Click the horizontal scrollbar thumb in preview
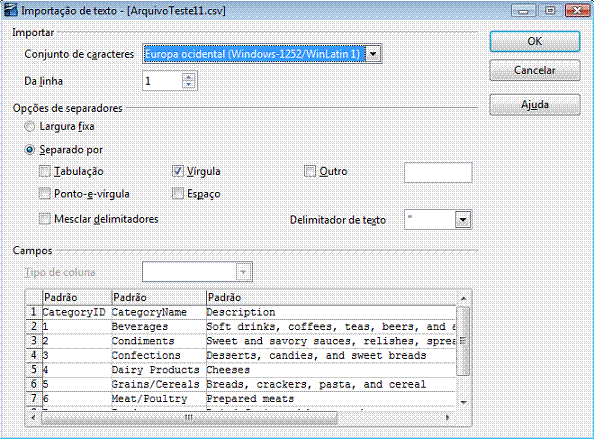Image resolution: width=594 pixels, height=439 pixels. [189, 417]
